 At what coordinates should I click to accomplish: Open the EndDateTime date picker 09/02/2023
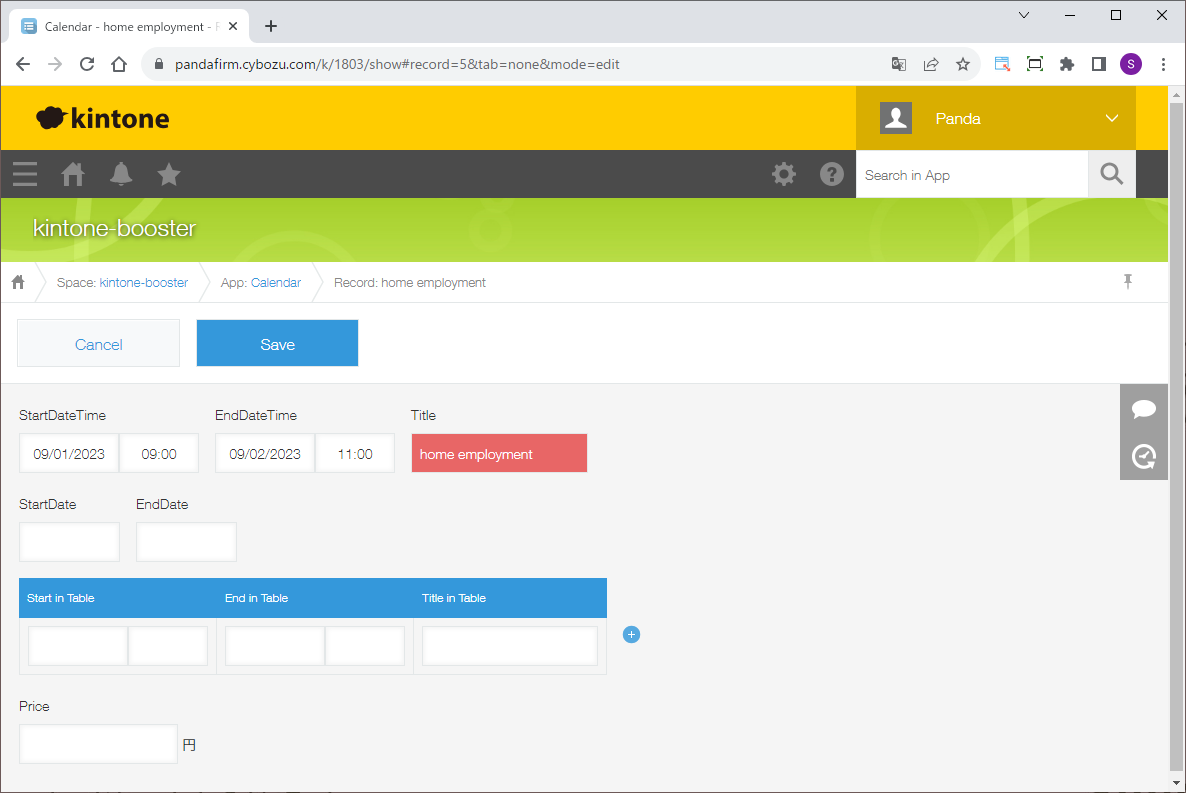pos(265,454)
